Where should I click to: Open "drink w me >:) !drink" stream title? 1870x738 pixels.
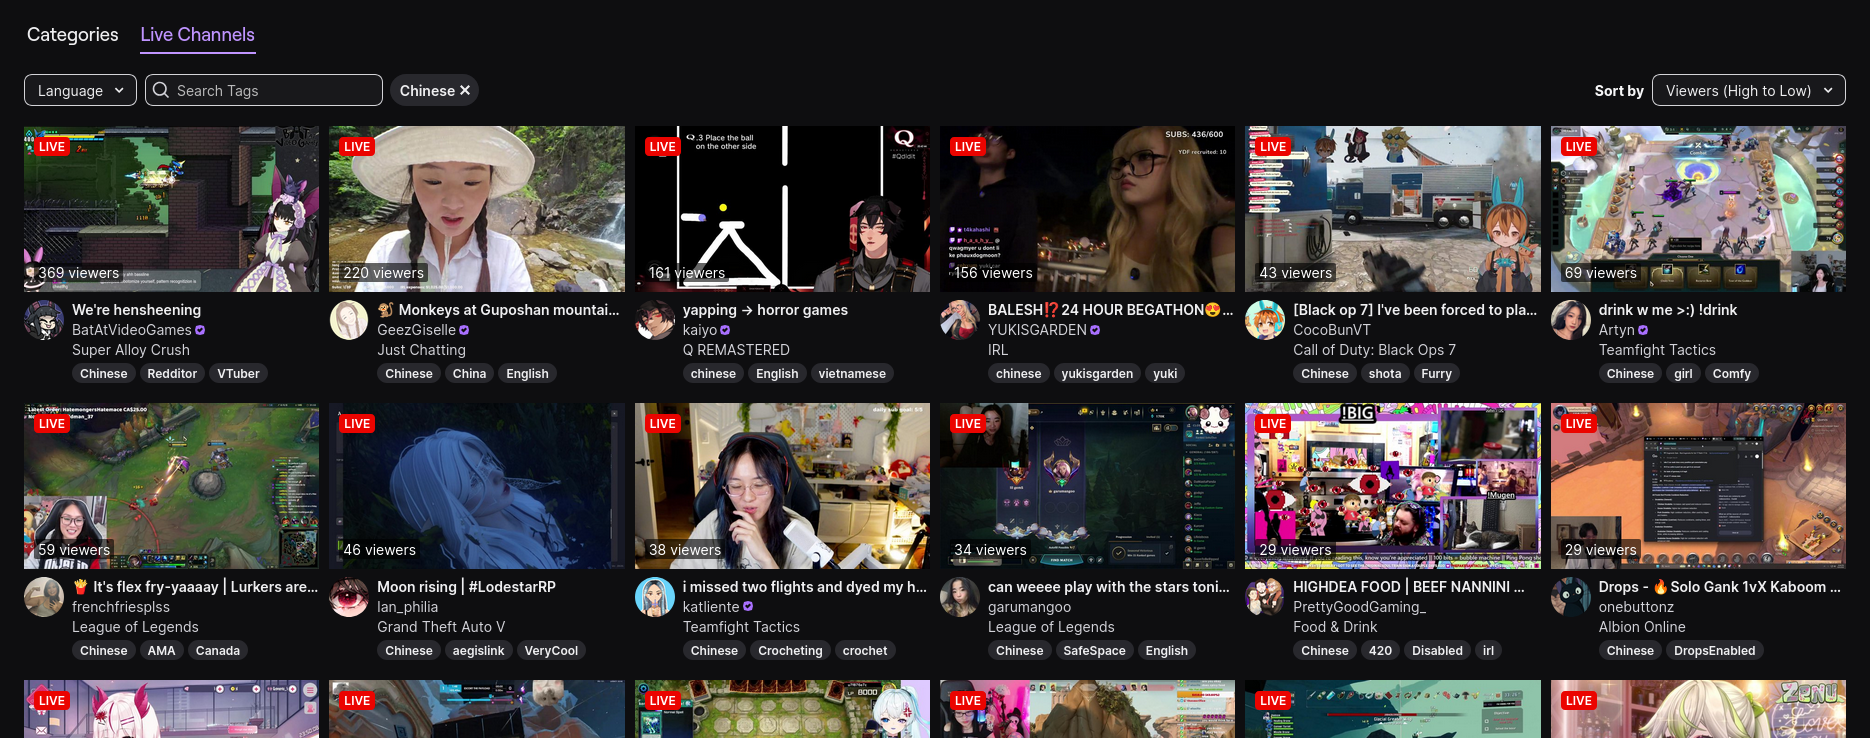pos(1668,310)
